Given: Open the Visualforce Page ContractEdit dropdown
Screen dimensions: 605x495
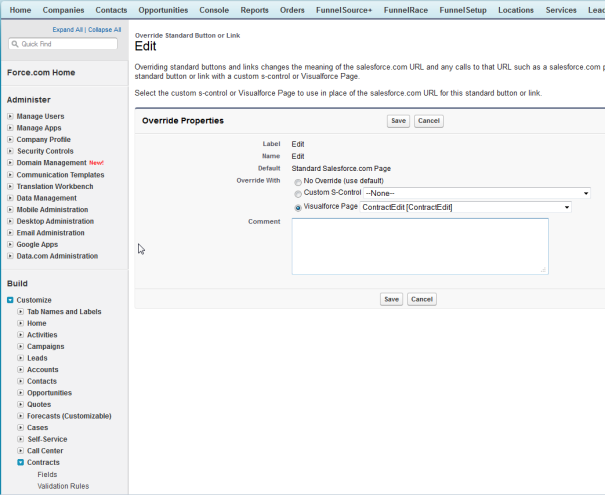Looking at the screenshot, I should (465, 207).
